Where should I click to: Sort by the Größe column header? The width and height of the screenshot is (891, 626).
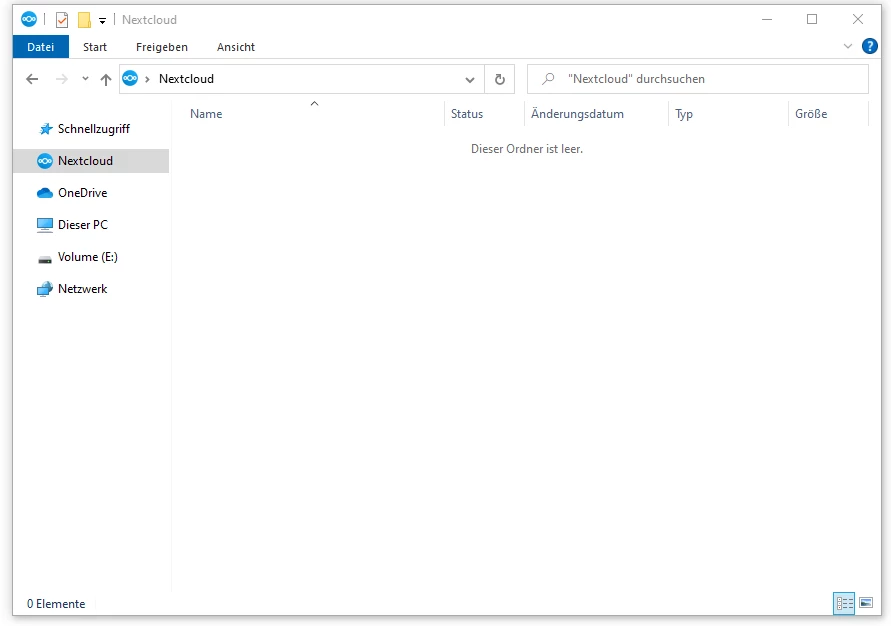pos(828,114)
